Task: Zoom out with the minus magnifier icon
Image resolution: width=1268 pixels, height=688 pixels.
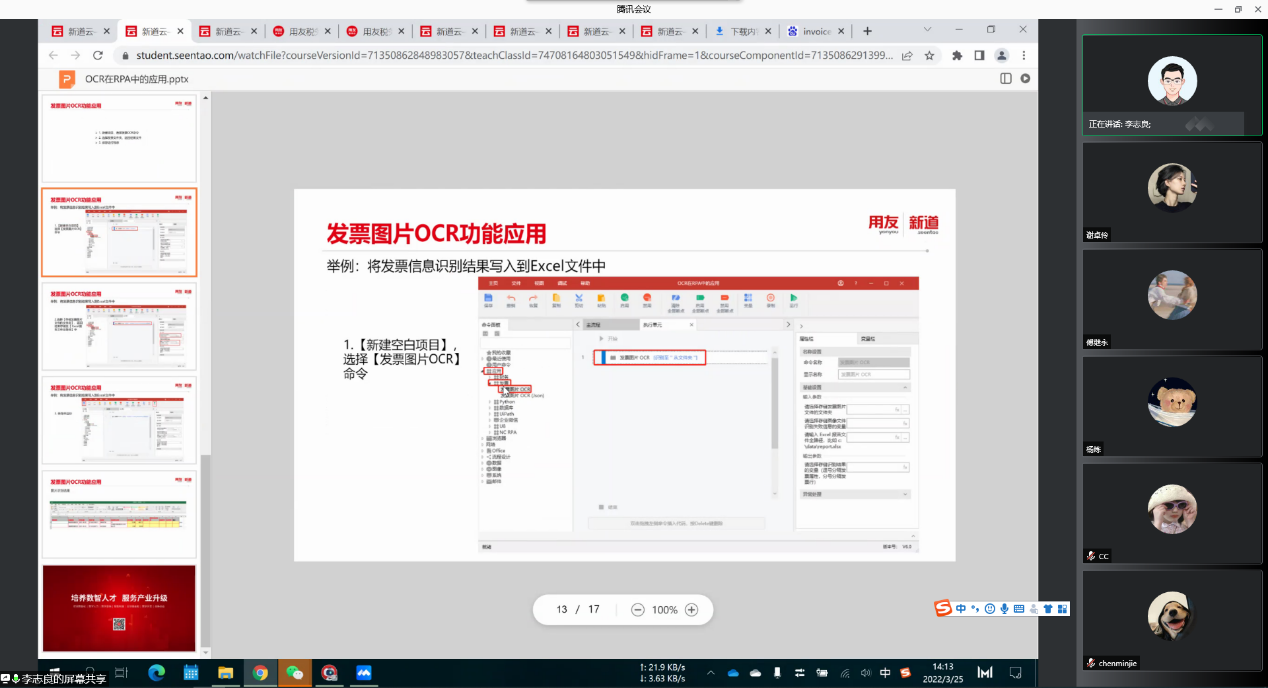Action: click(x=638, y=610)
